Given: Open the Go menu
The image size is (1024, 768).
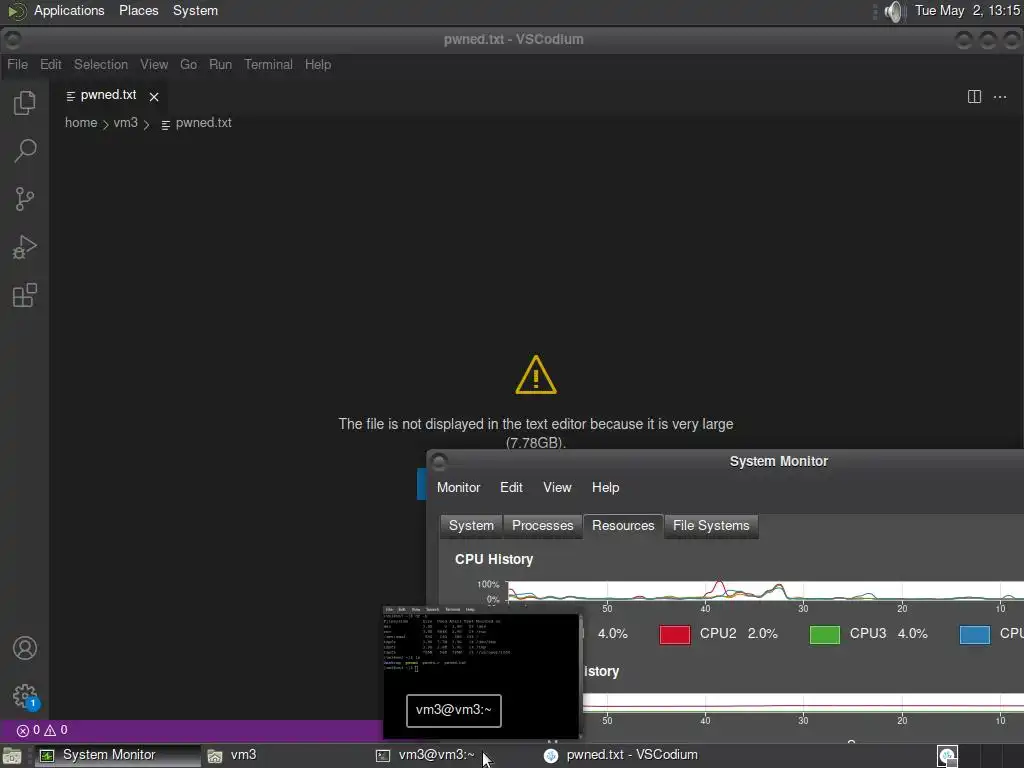Looking at the screenshot, I should 188,65.
